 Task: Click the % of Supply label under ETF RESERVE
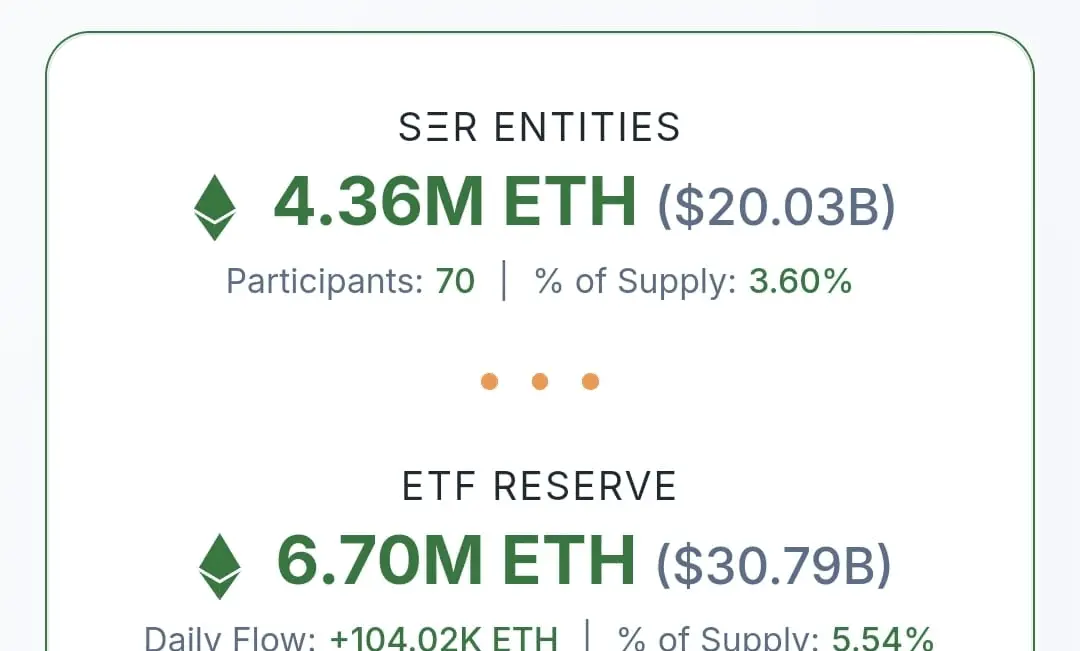718,639
